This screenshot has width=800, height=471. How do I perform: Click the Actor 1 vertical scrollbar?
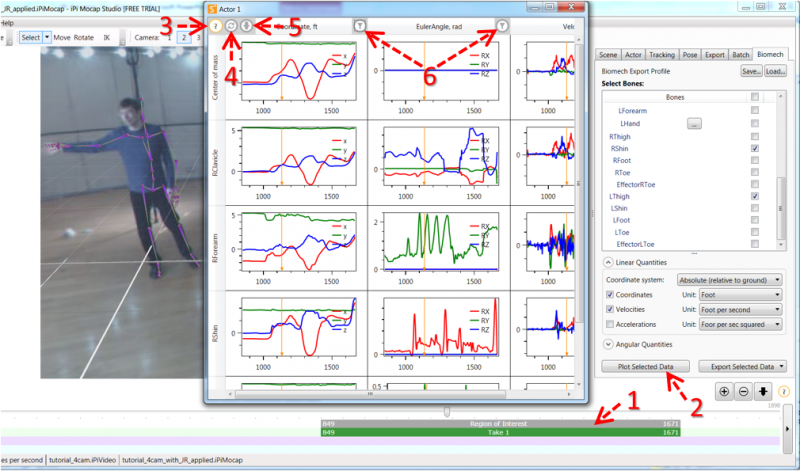coord(579,184)
